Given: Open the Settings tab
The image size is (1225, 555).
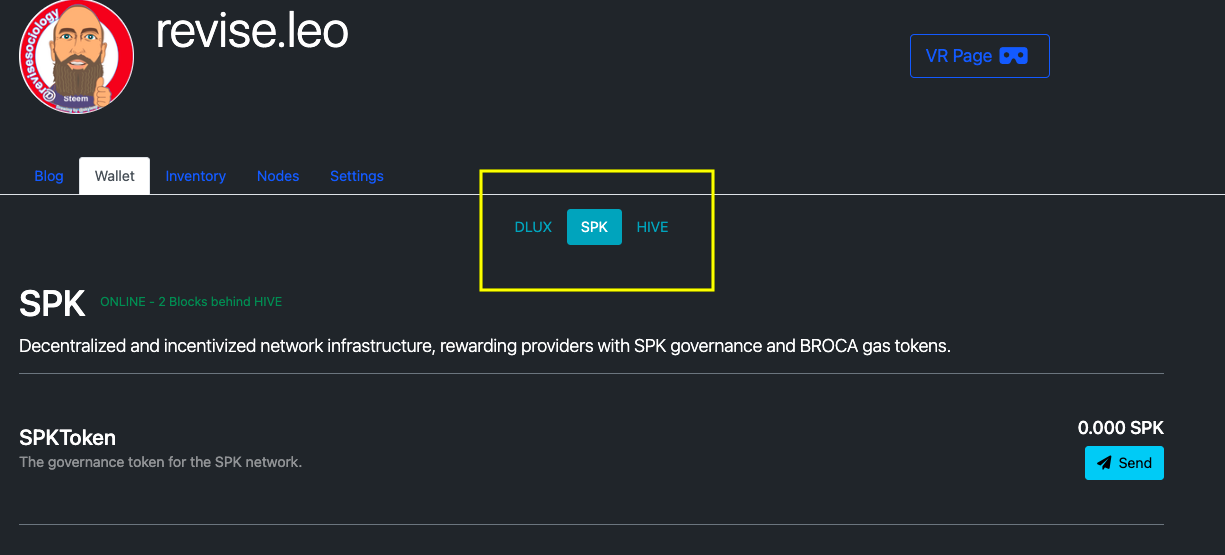Looking at the screenshot, I should tap(357, 176).
